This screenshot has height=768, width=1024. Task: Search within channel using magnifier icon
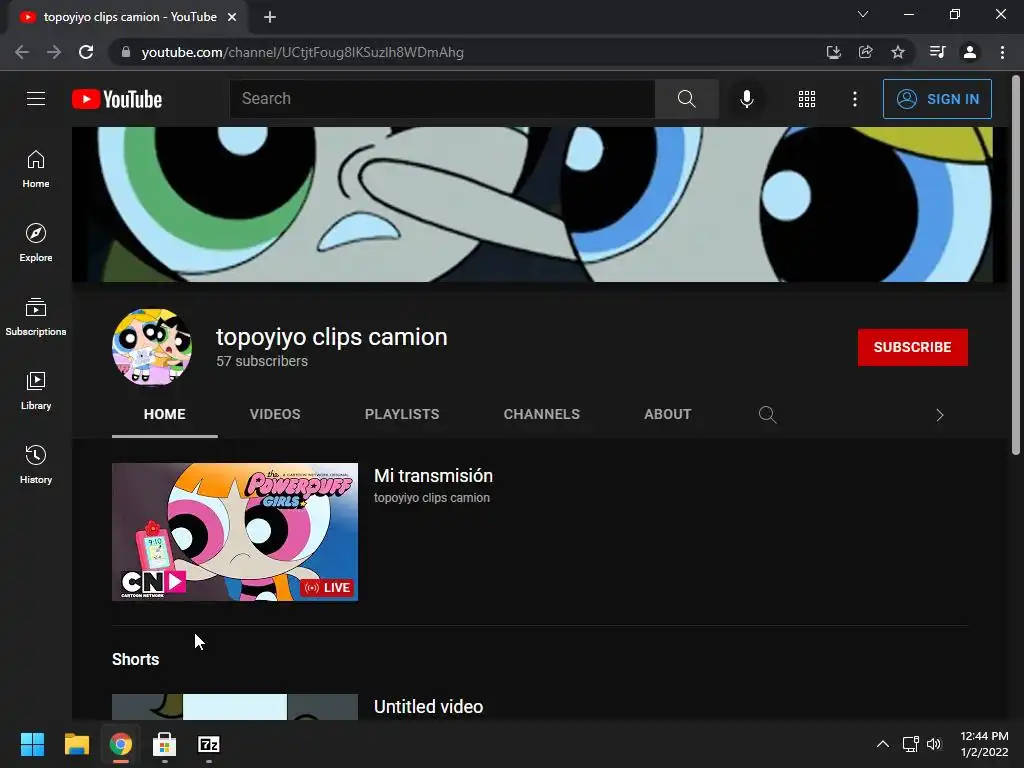[x=767, y=415]
